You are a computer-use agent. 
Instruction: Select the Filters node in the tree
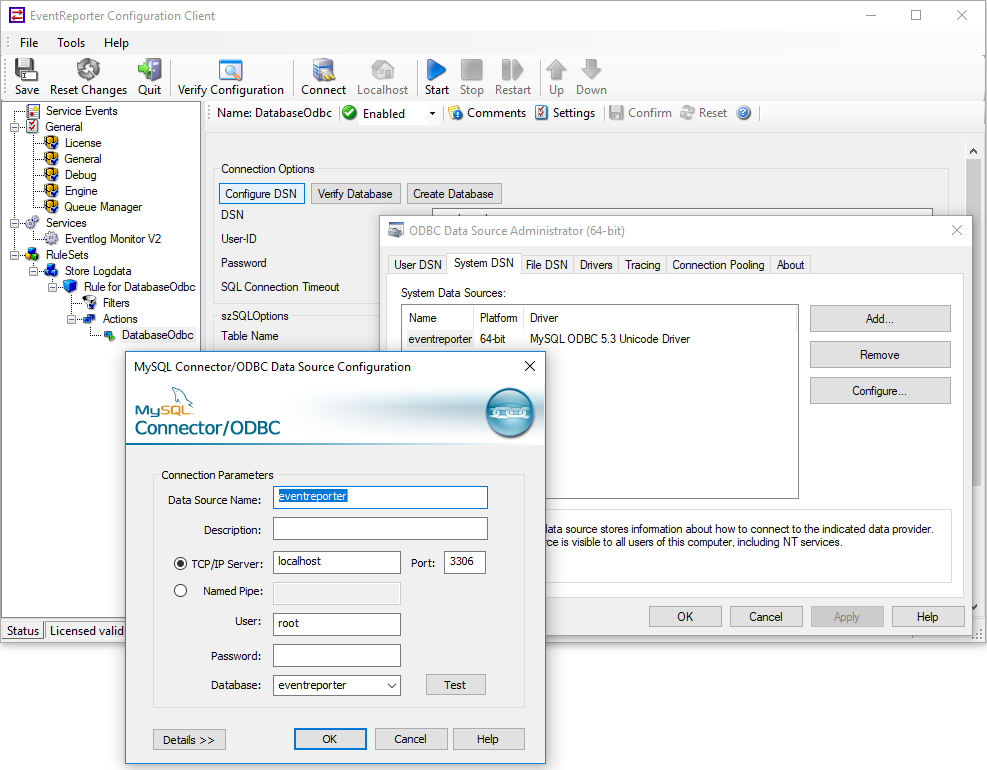116,303
